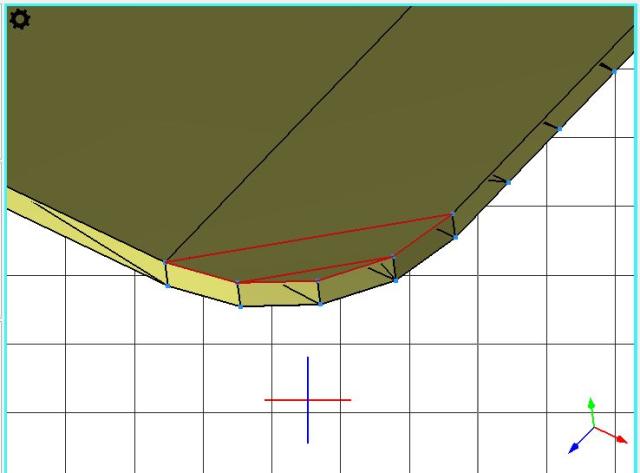Pick the vertex at the long red edge's left end
640x473 pixels.
[x=165, y=262]
